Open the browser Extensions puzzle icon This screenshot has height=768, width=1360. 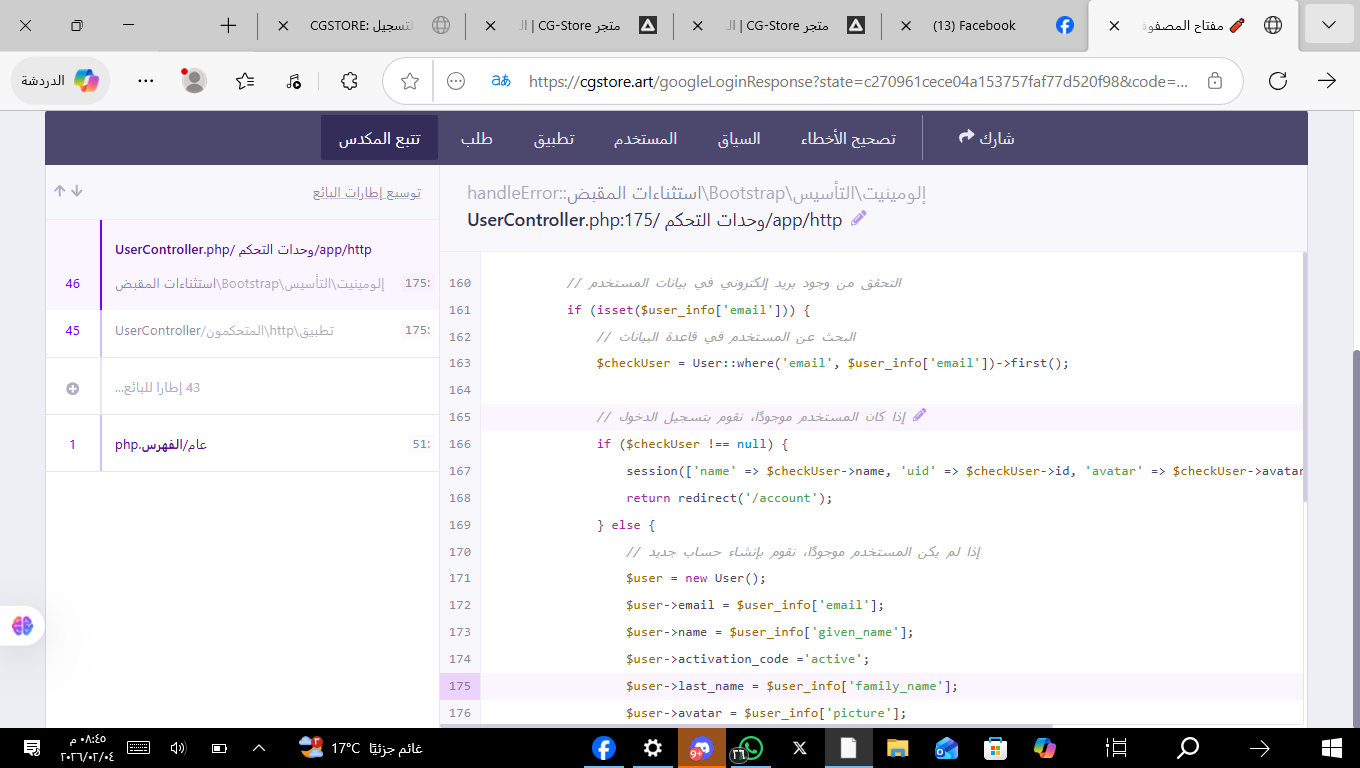[x=348, y=79]
